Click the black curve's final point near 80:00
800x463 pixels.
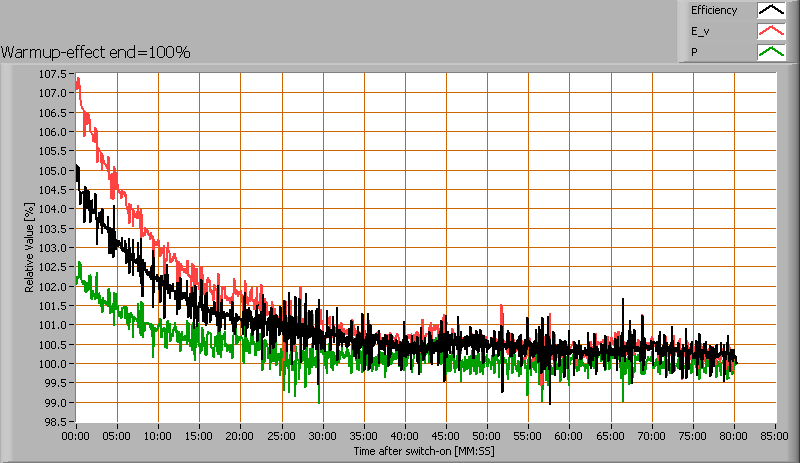point(736,361)
